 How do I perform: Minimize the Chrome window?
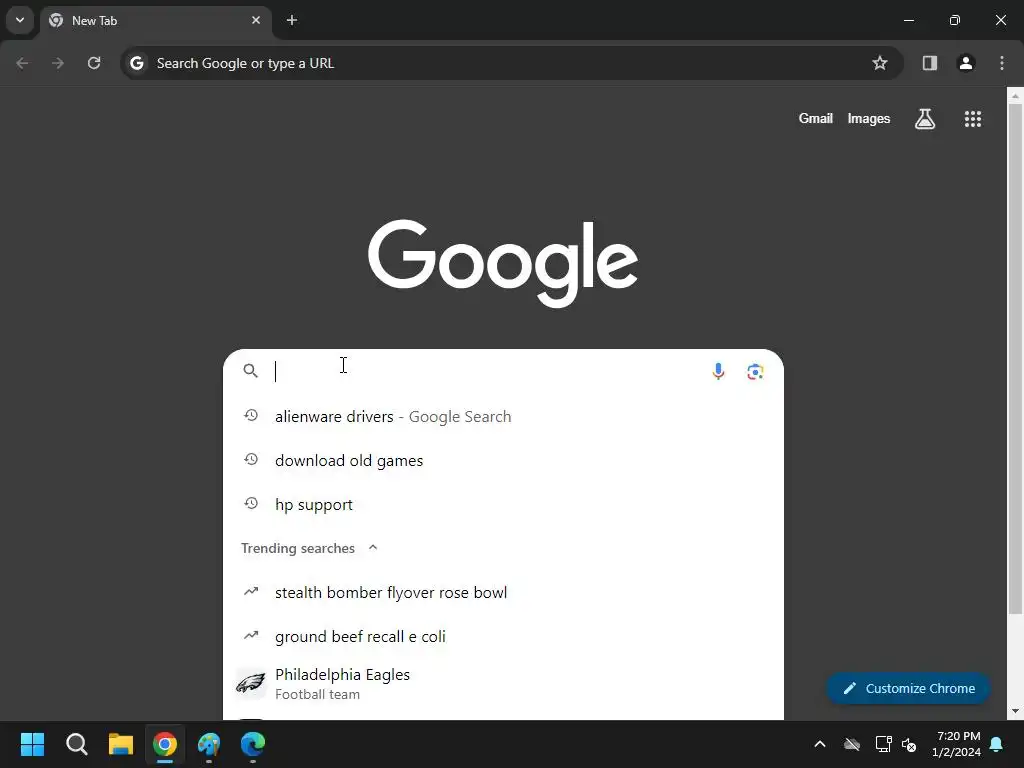tap(908, 20)
